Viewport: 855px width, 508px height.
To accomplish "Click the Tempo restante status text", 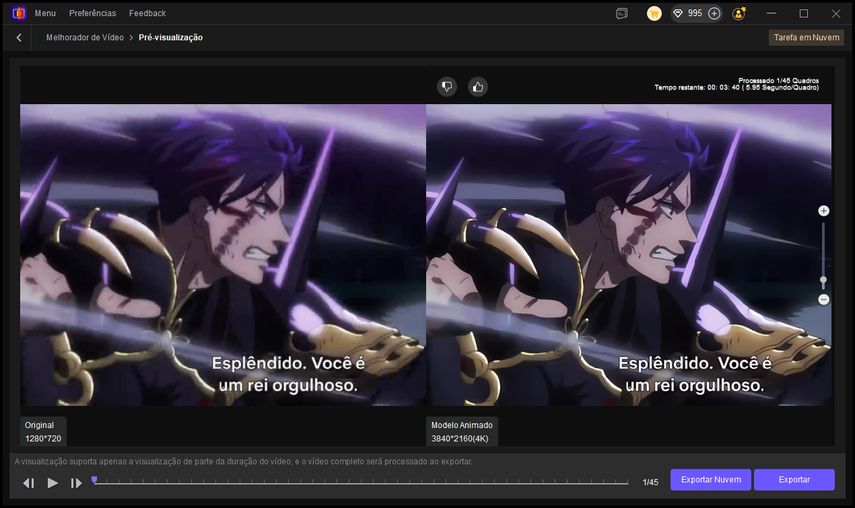I will (737, 88).
